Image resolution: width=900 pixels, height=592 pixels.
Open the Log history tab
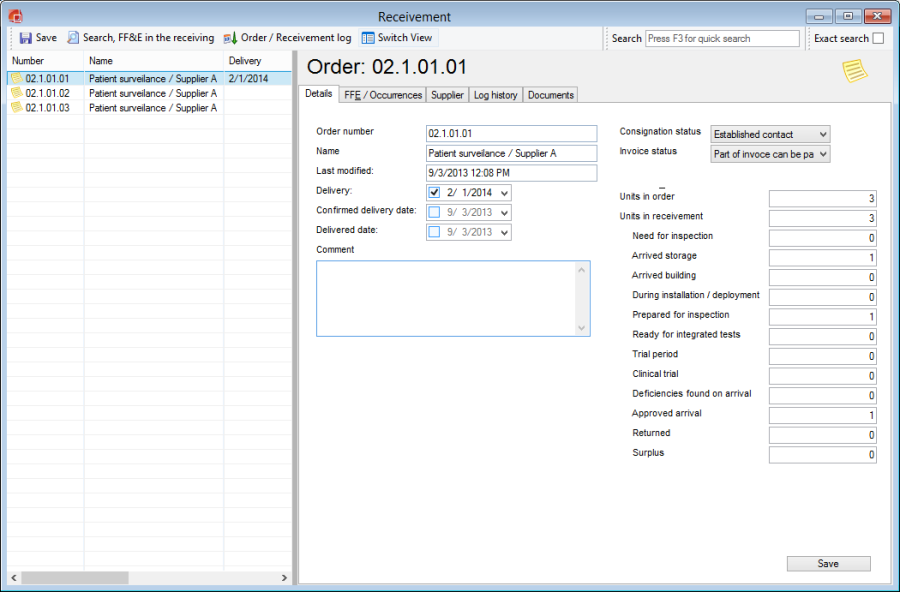(495, 95)
